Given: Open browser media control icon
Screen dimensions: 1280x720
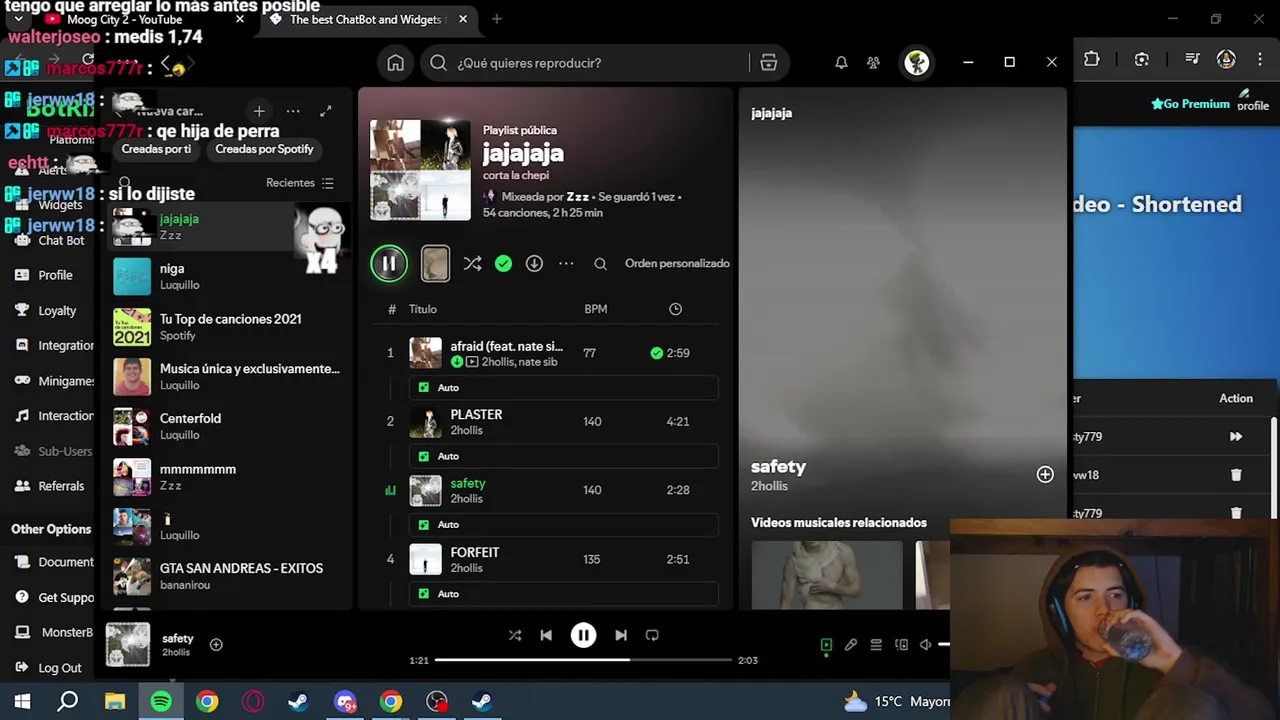Looking at the screenshot, I should click(1192, 59).
